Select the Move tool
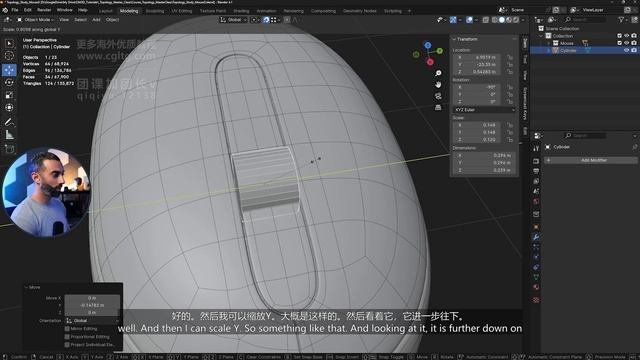The image size is (640, 360). (9, 70)
